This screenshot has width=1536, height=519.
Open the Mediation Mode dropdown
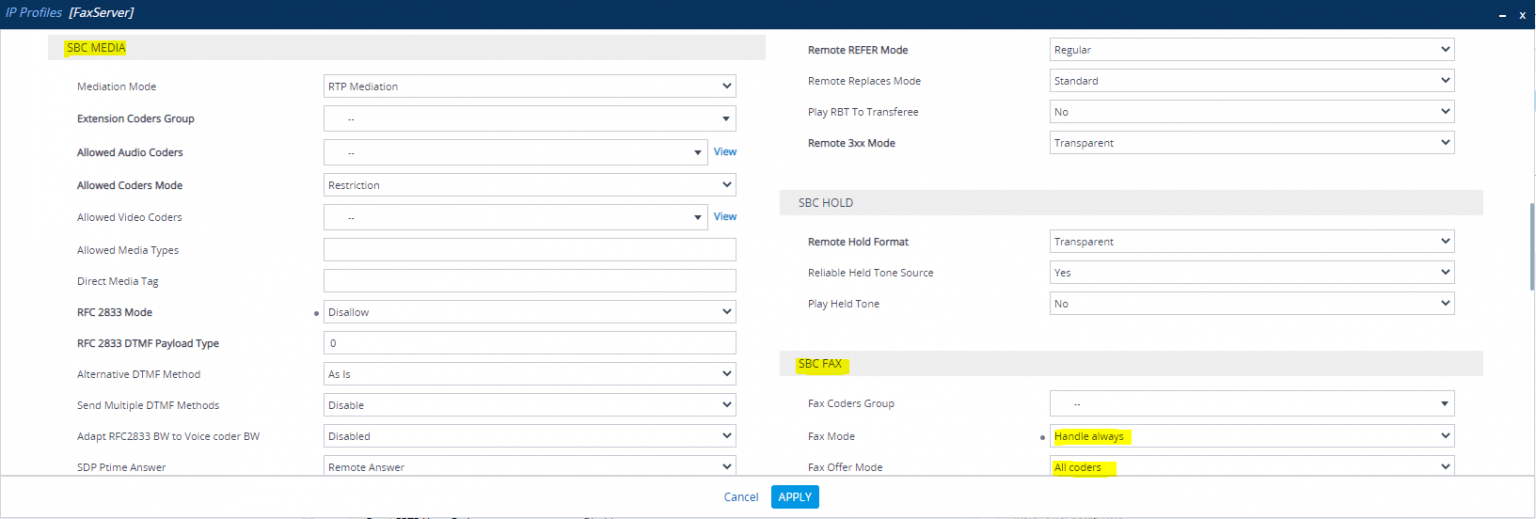(x=529, y=87)
